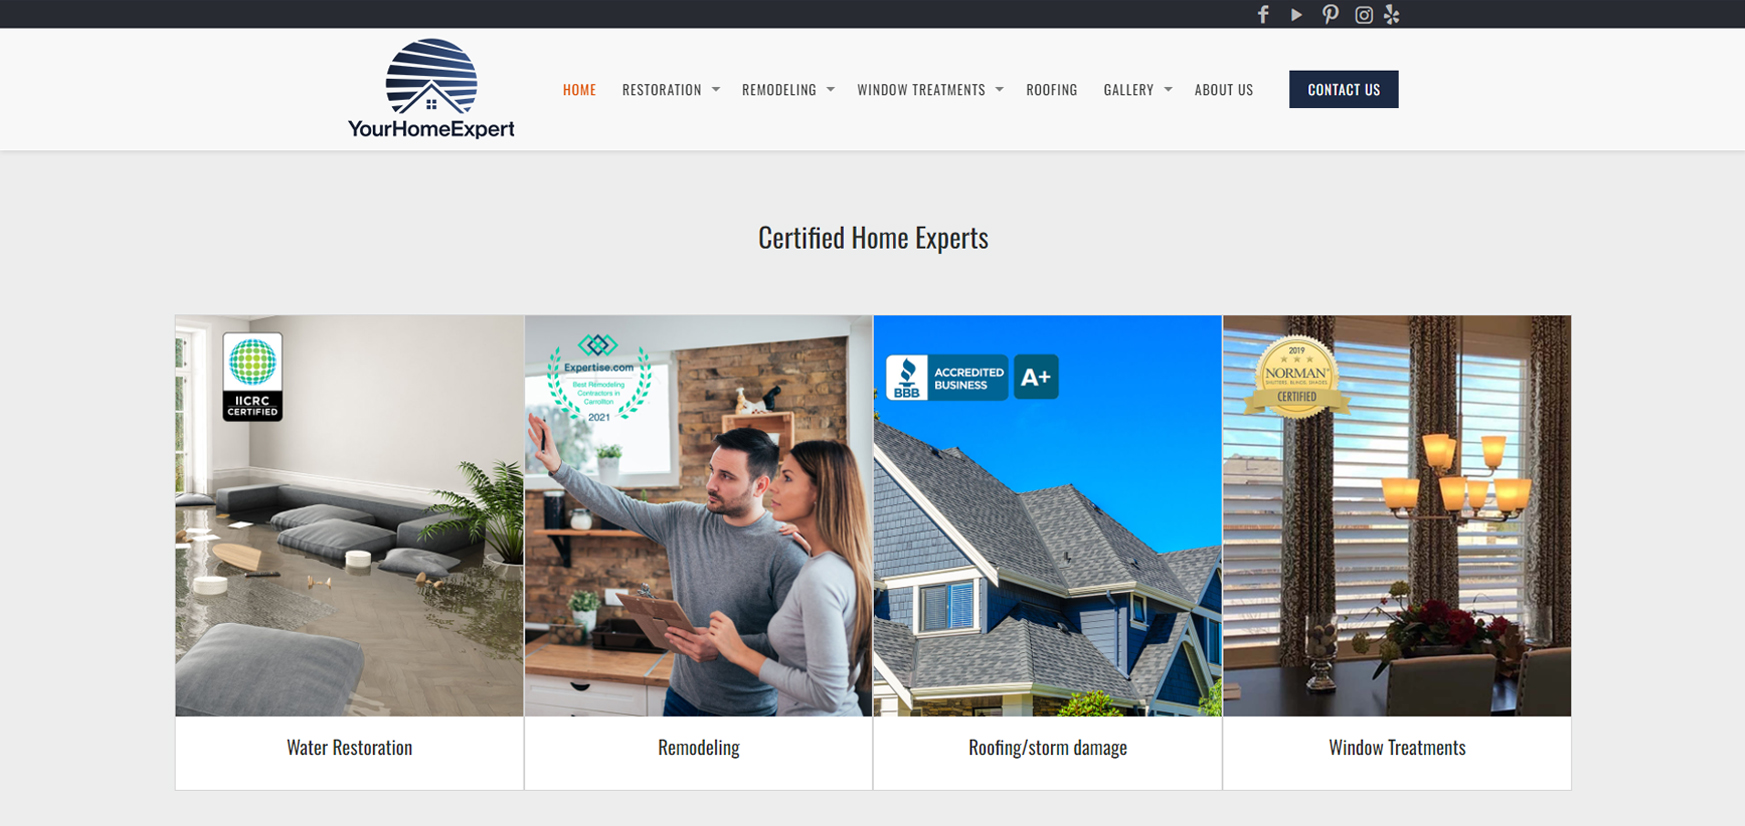This screenshot has height=826, width=1745.
Task: Click the IICRC Certified badge
Action: (x=252, y=376)
